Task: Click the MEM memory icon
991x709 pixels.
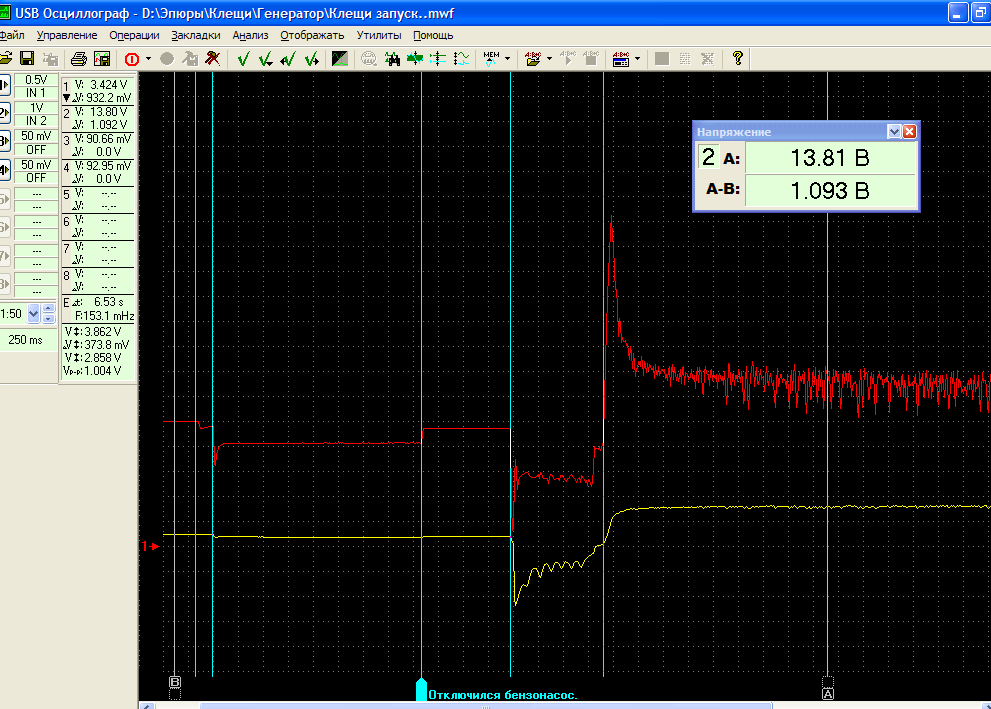Action: 491,59
